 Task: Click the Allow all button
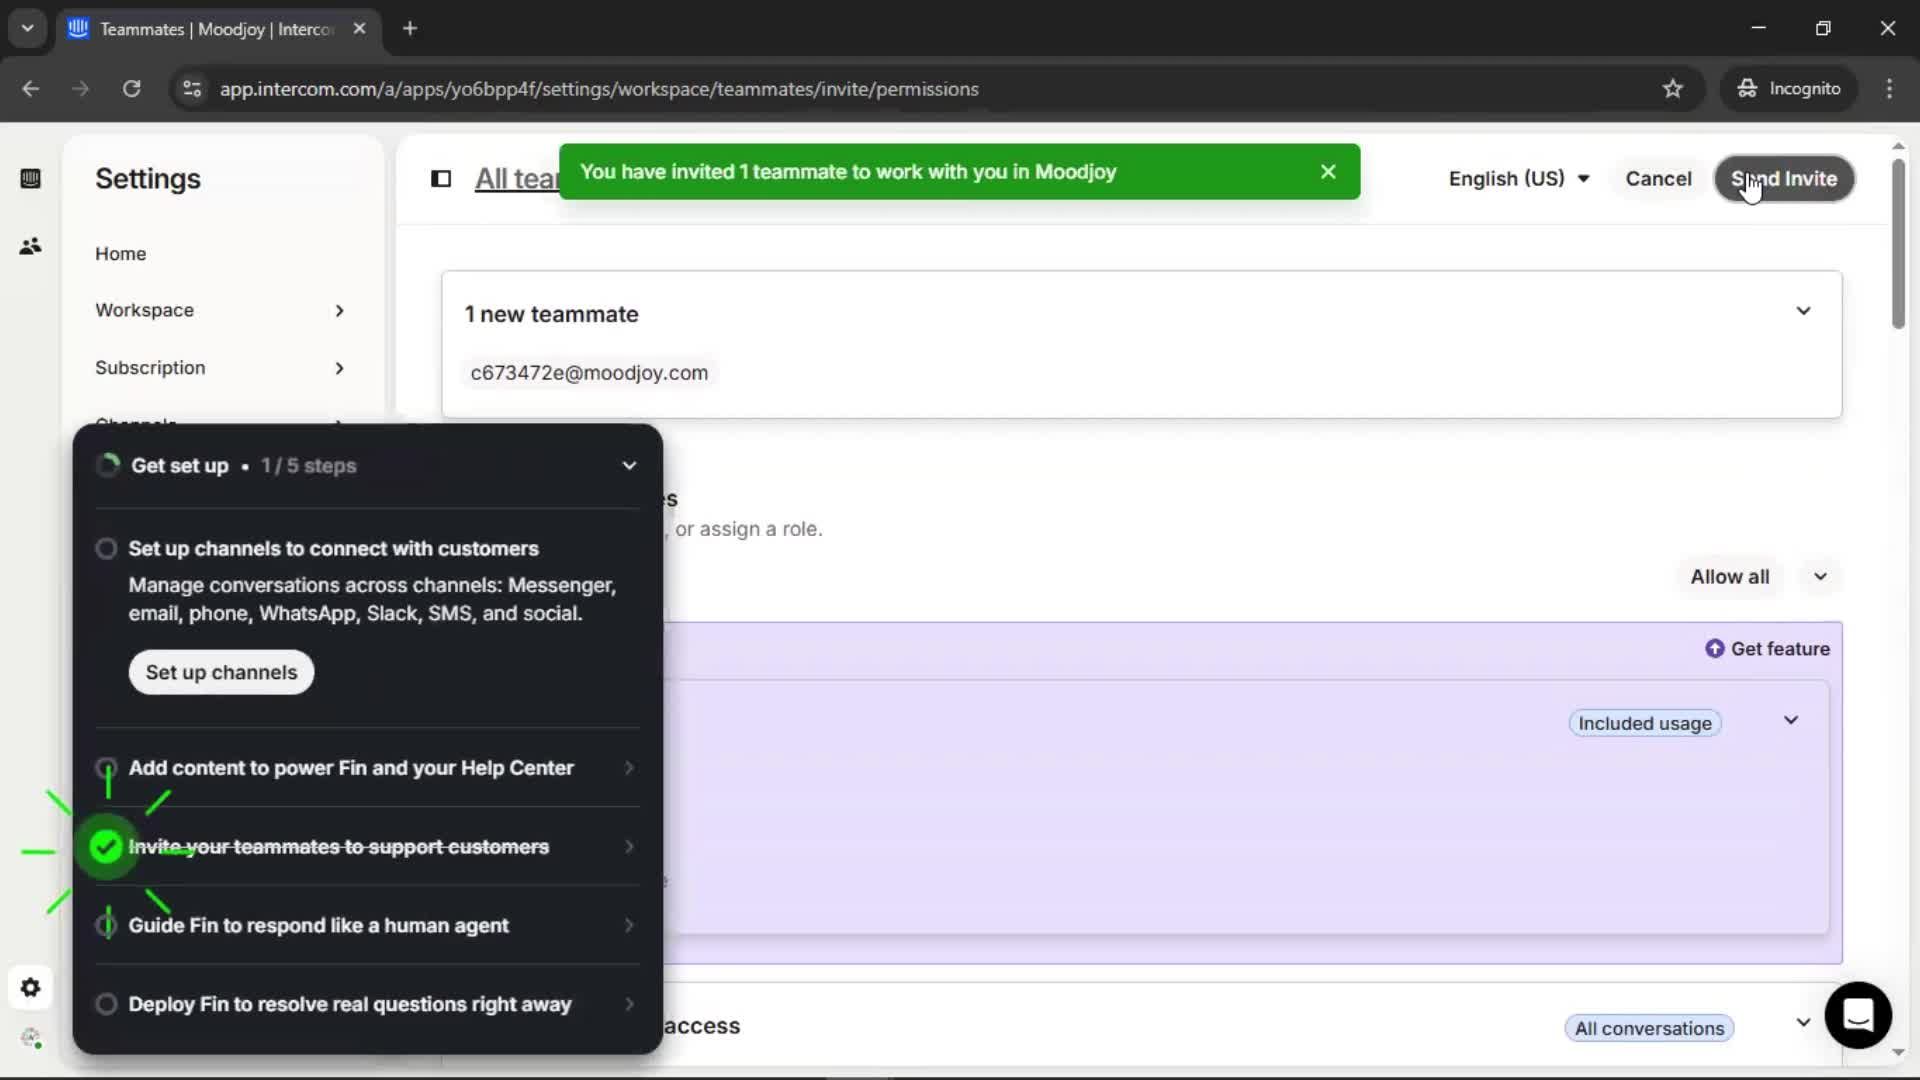click(x=1730, y=577)
